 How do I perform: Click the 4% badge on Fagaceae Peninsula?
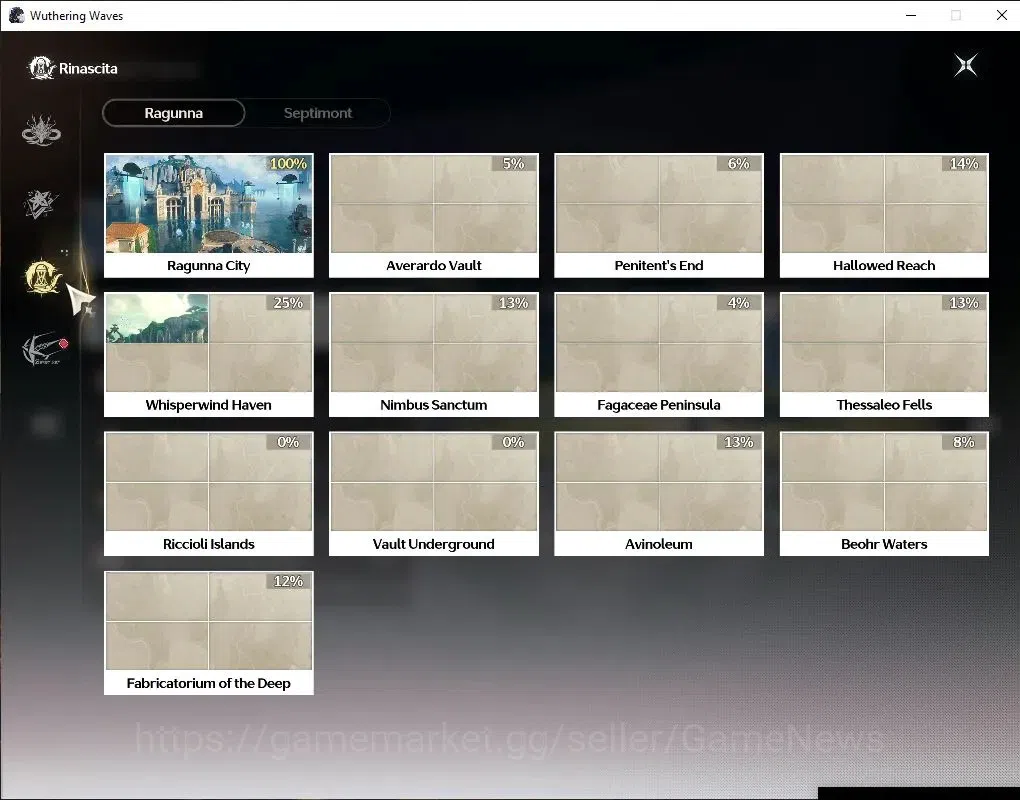pos(738,302)
